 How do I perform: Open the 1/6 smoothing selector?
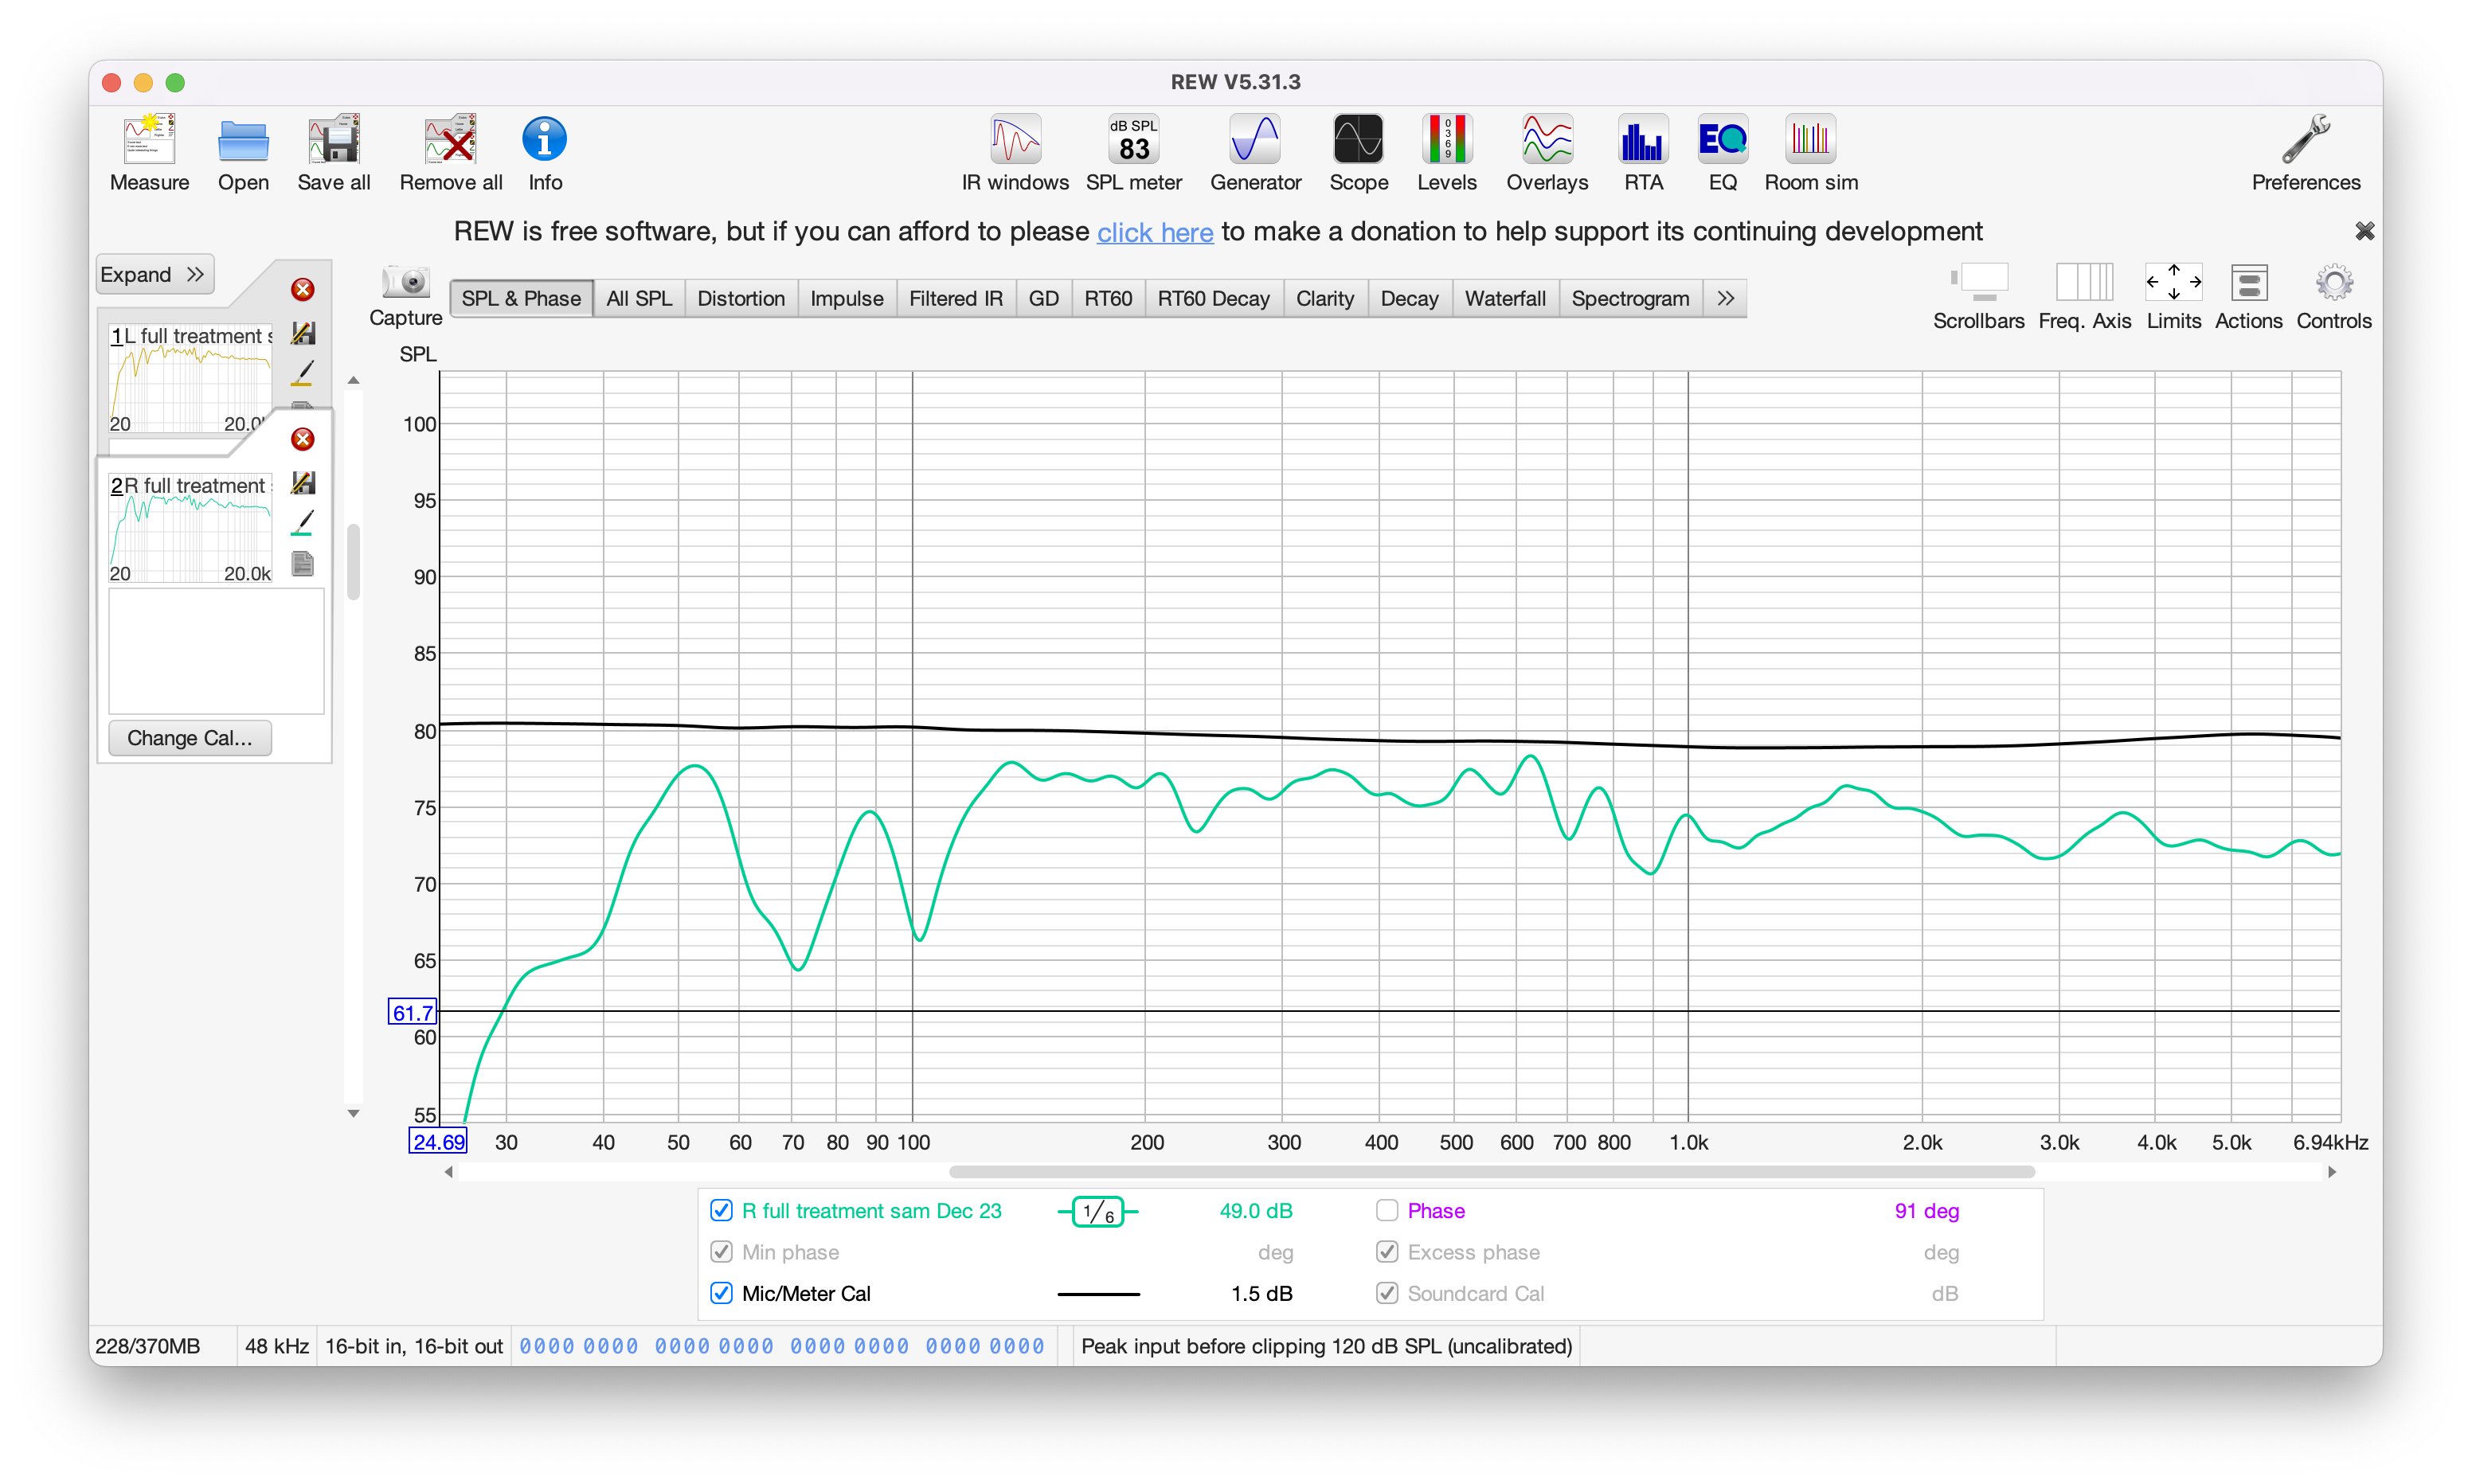pyautogui.click(x=1098, y=1212)
